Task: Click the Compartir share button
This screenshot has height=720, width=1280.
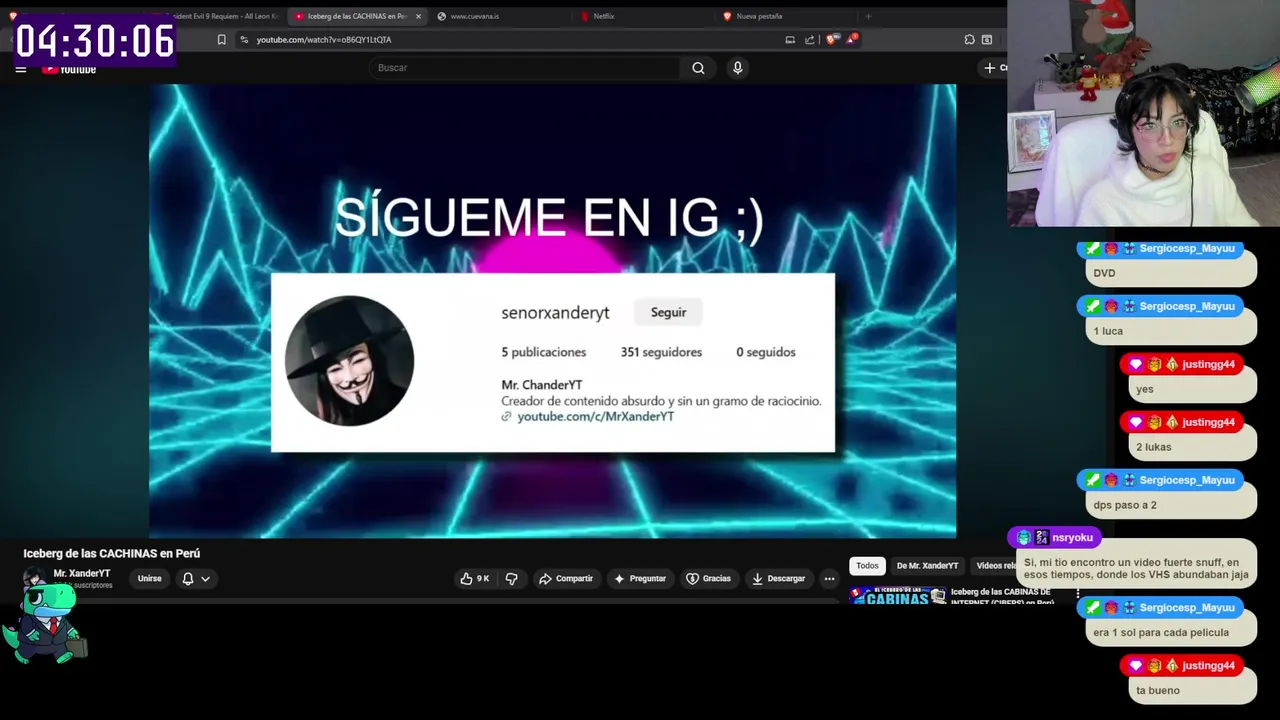Action: (x=566, y=579)
